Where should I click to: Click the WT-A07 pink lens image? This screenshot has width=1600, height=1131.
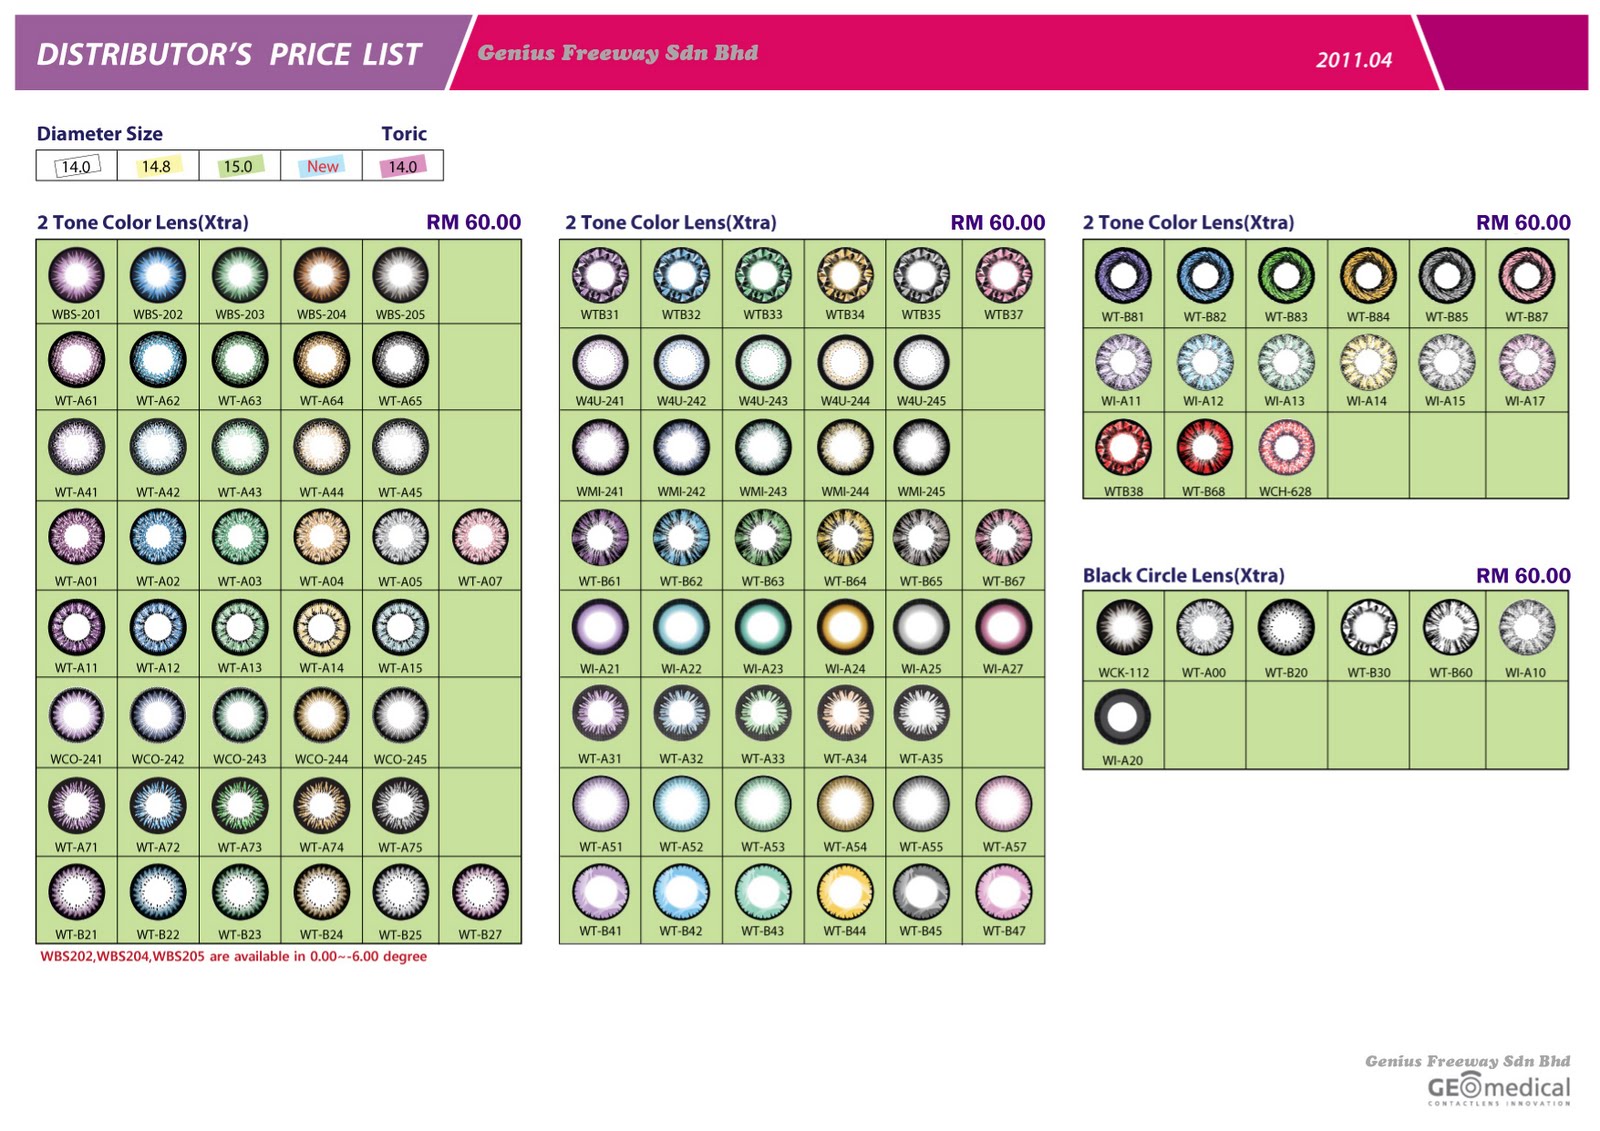(x=480, y=537)
